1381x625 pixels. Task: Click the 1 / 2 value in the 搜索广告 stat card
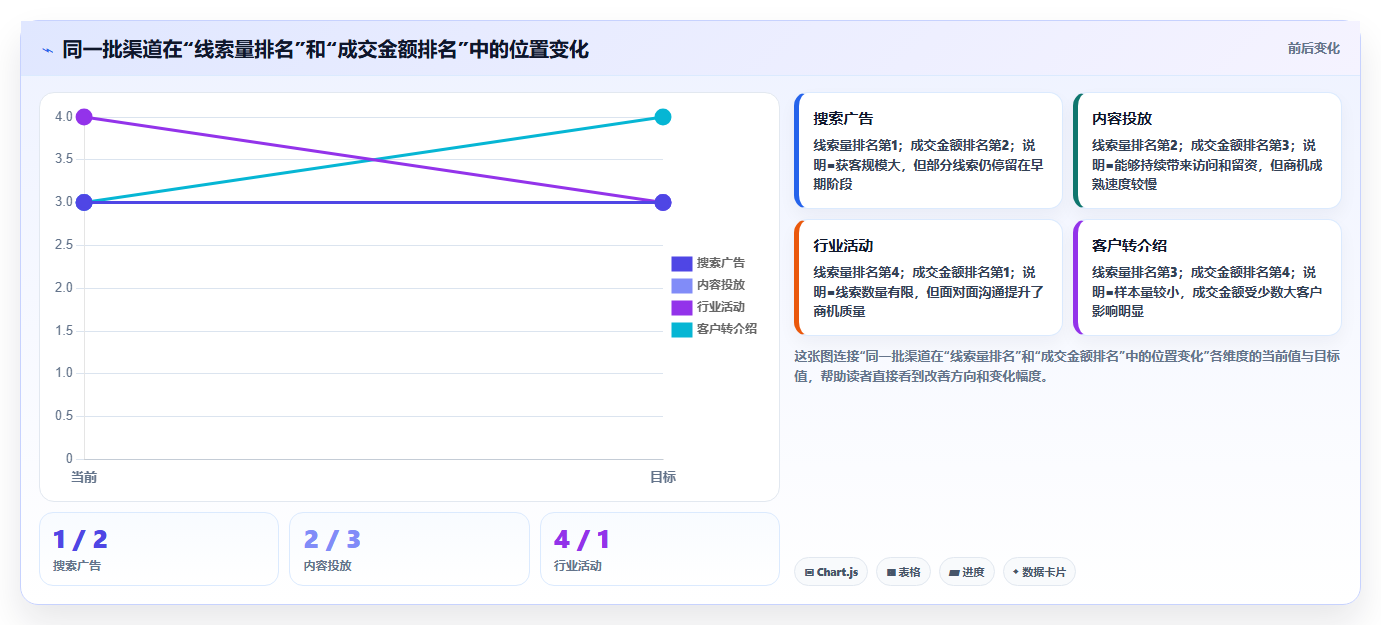click(80, 540)
